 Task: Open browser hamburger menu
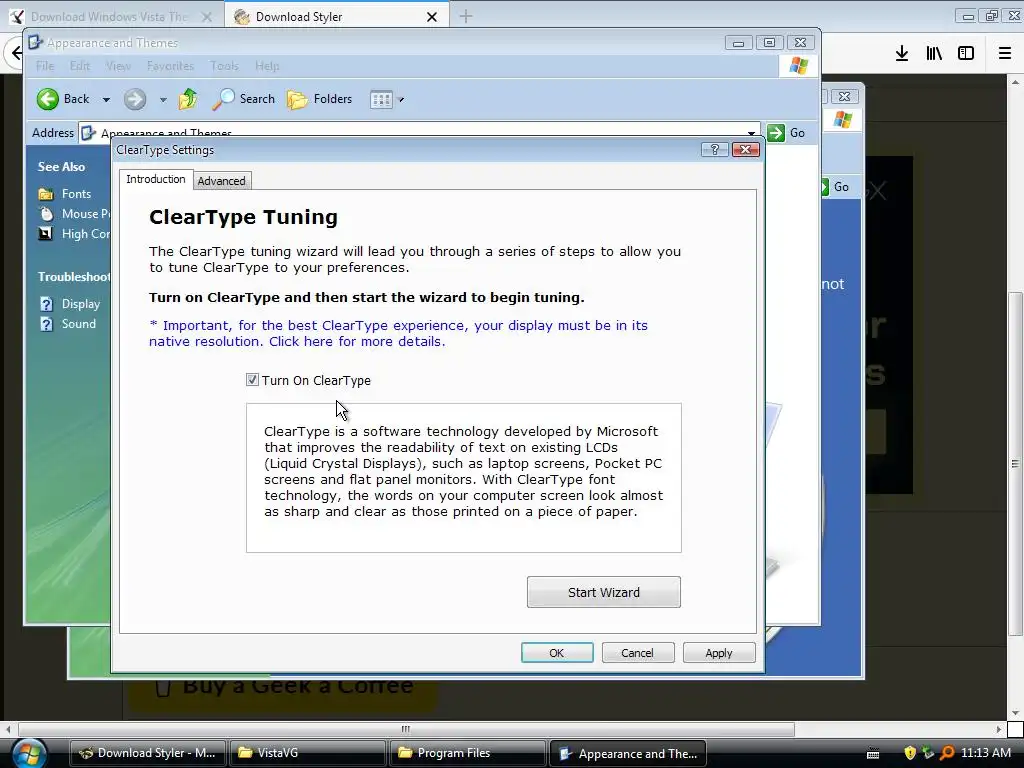pyautogui.click(x=1005, y=53)
